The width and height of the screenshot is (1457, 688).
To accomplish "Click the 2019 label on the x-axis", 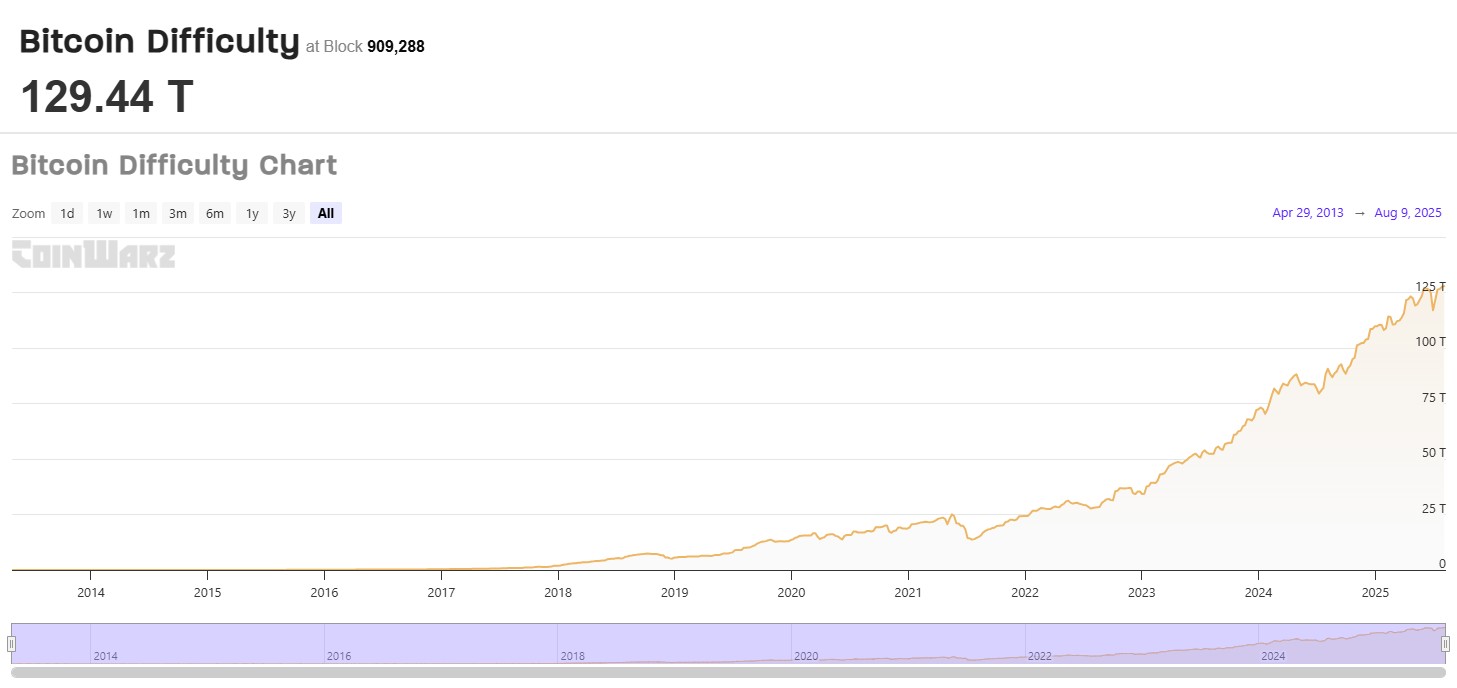I will (x=675, y=592).
